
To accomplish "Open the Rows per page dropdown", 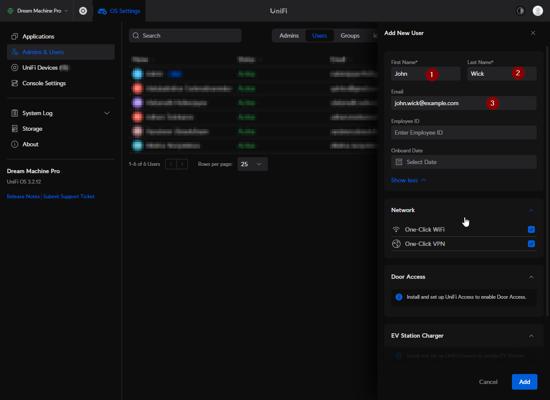I will point(252,164).
